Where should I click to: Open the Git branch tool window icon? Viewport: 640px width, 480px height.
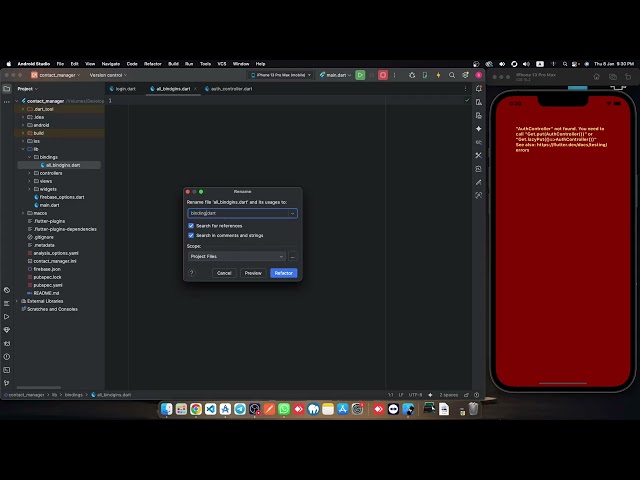click(7, 383)
